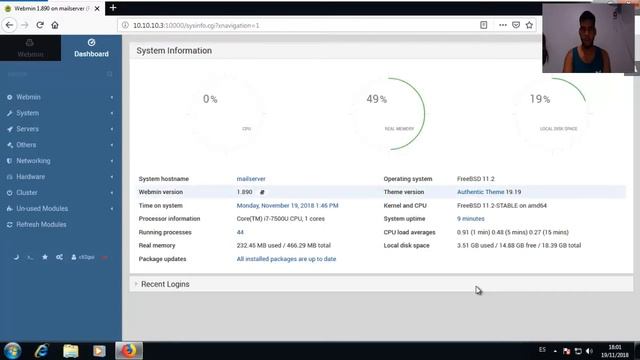
Task: Open the Networking arrow expander
Action: (112, 161)
